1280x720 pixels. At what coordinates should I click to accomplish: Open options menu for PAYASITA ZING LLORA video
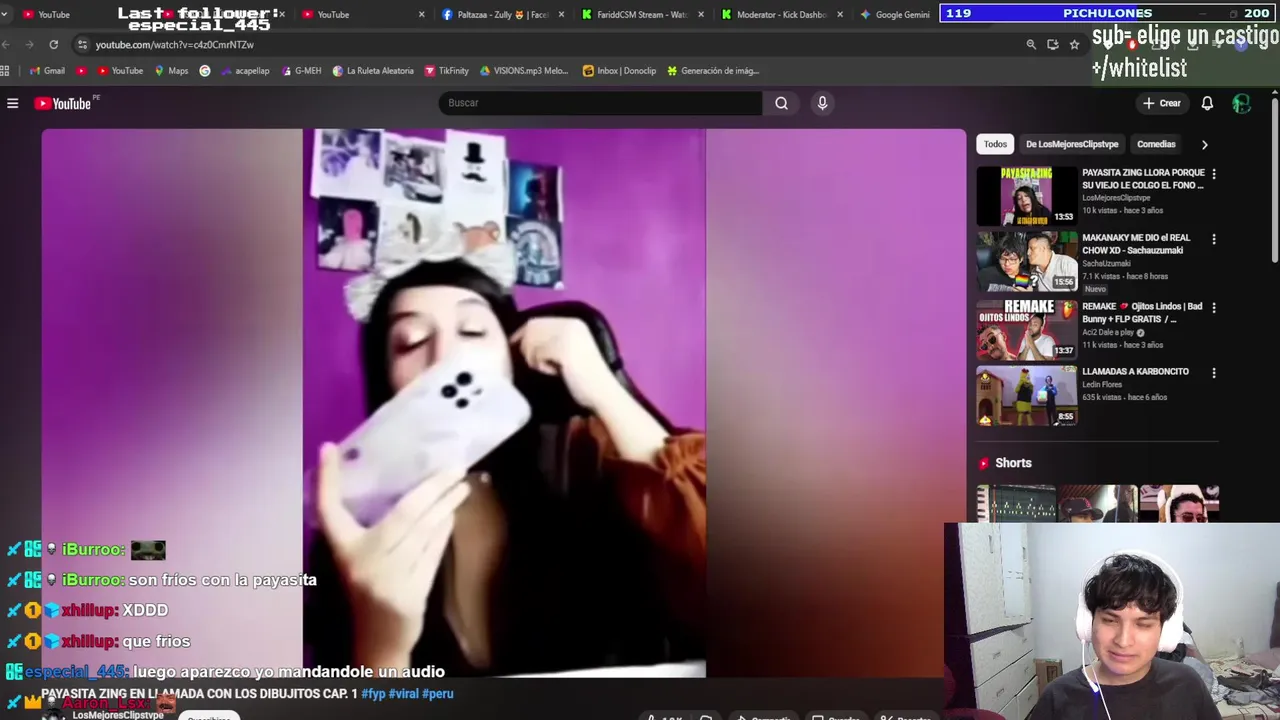pos(1214,174)
